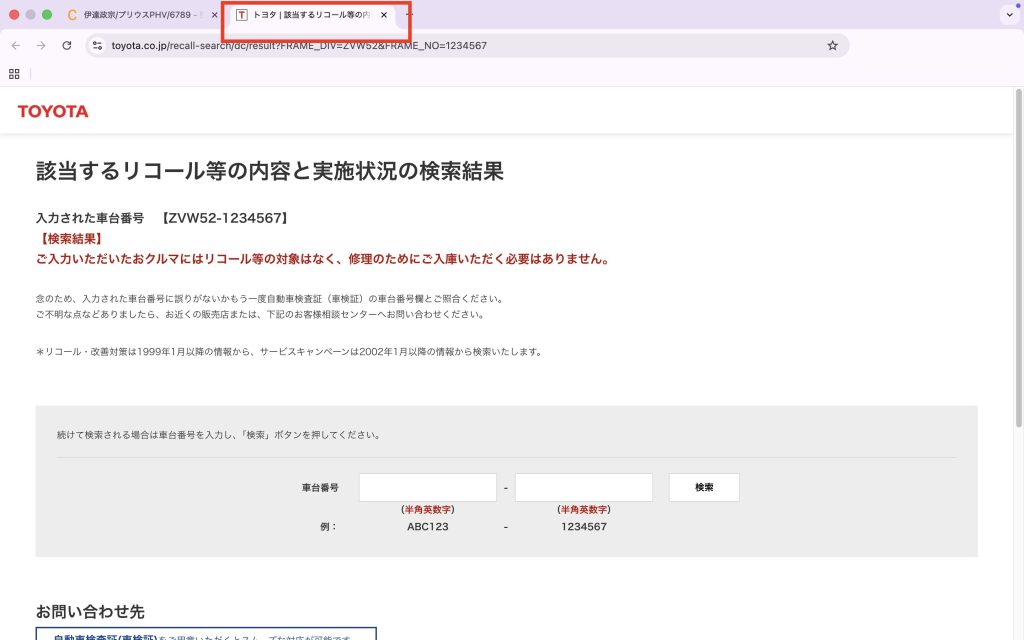Click the green macOS fullscreen window button
Image resolution: width=1024 pixels, height=640 pixels.
point(47,15)
